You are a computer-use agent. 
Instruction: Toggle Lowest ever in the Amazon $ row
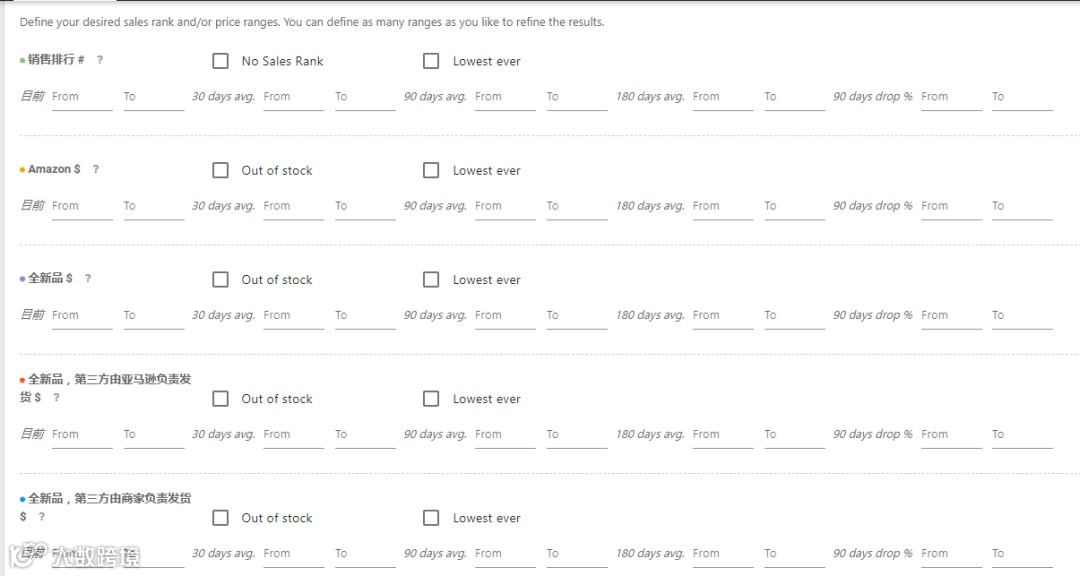click(431, 170)
